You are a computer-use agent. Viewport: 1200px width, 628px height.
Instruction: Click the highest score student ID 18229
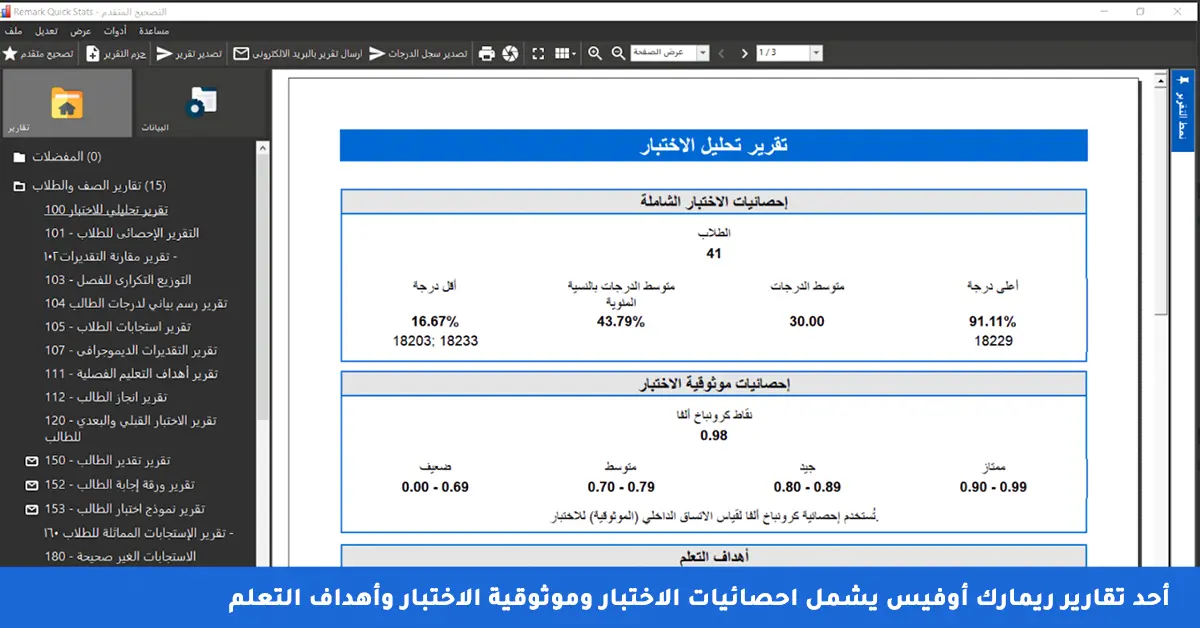coord(993,340)
